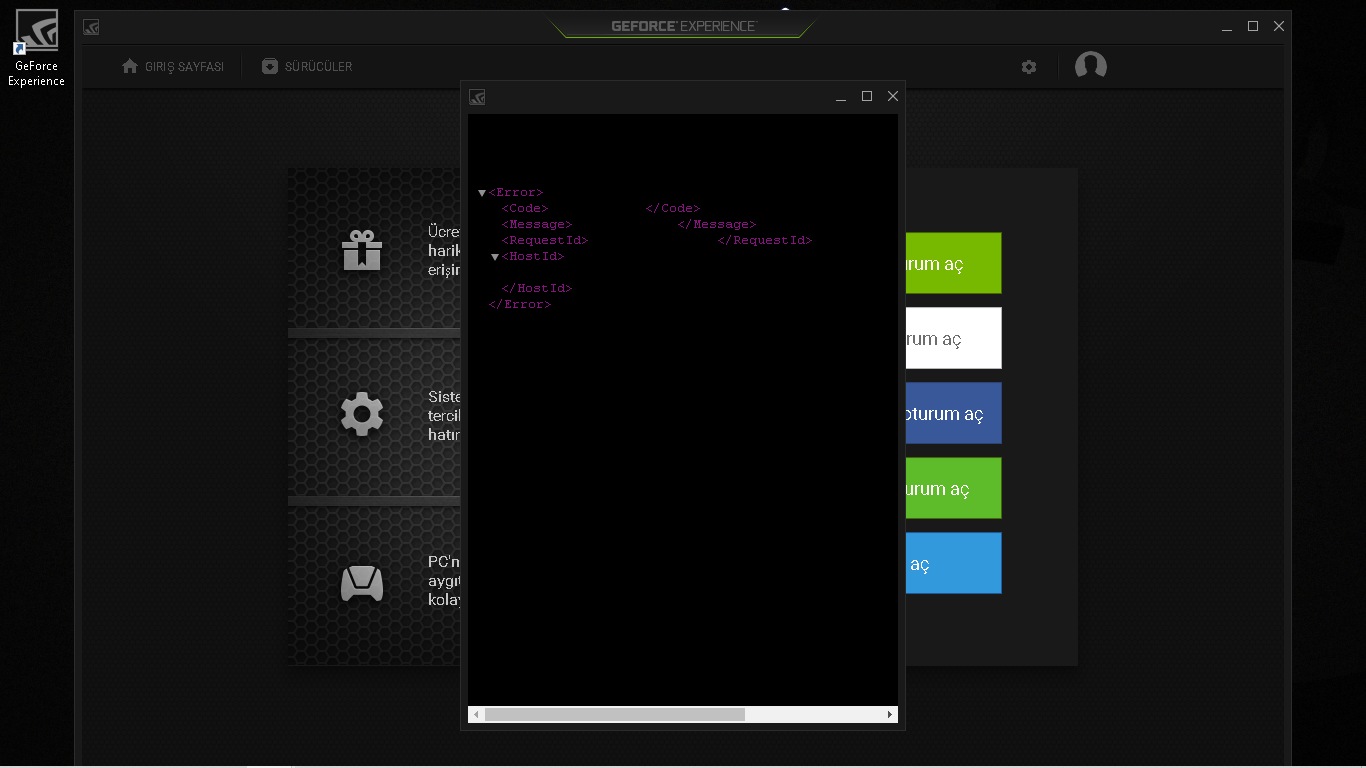Click the SHIELD controller icon in left panel
Screen dimensions: 1366x768
362,583
